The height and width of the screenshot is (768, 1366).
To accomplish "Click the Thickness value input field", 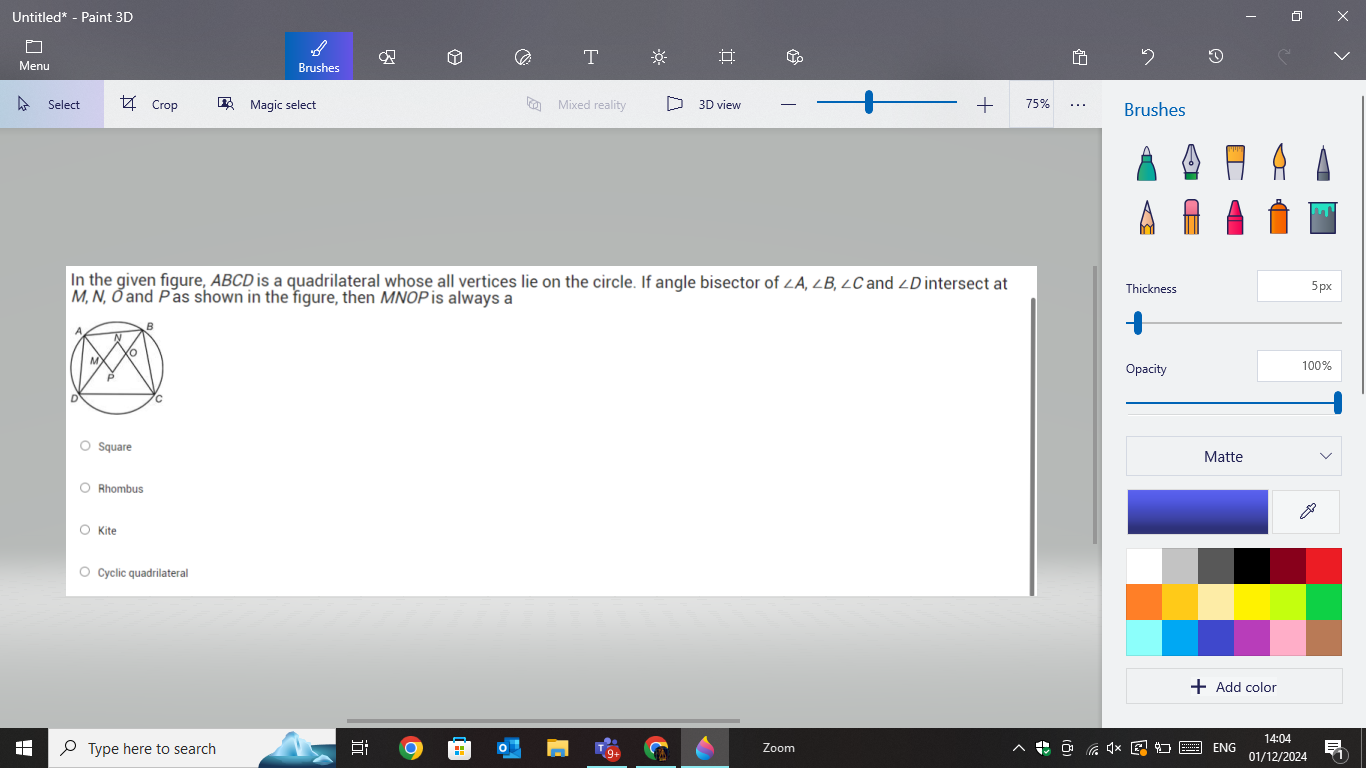I will click(1298, 286).
